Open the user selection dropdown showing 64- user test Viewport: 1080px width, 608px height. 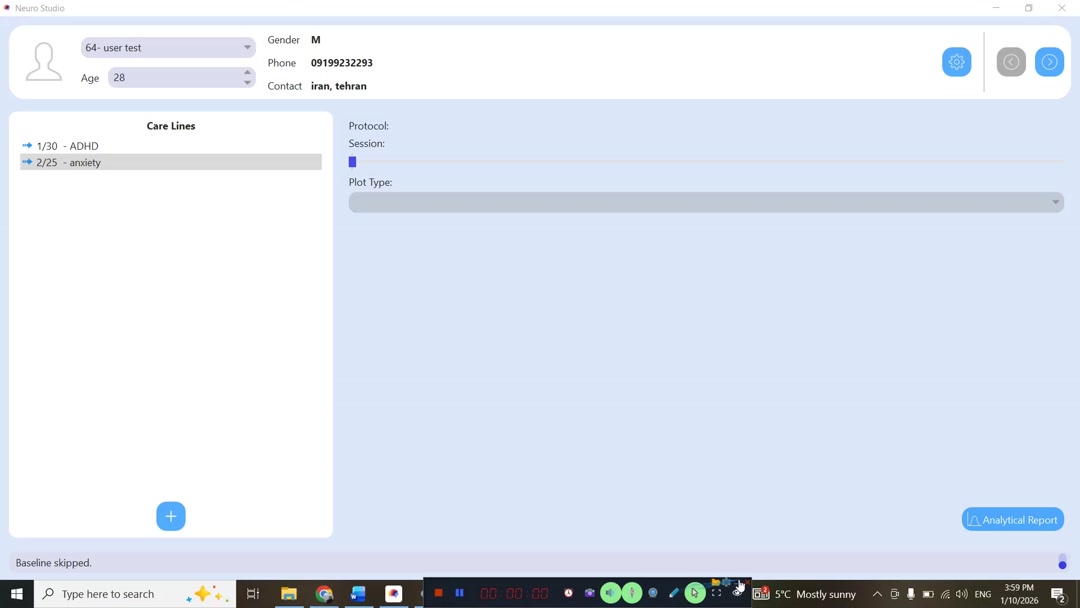pos(168,48)
